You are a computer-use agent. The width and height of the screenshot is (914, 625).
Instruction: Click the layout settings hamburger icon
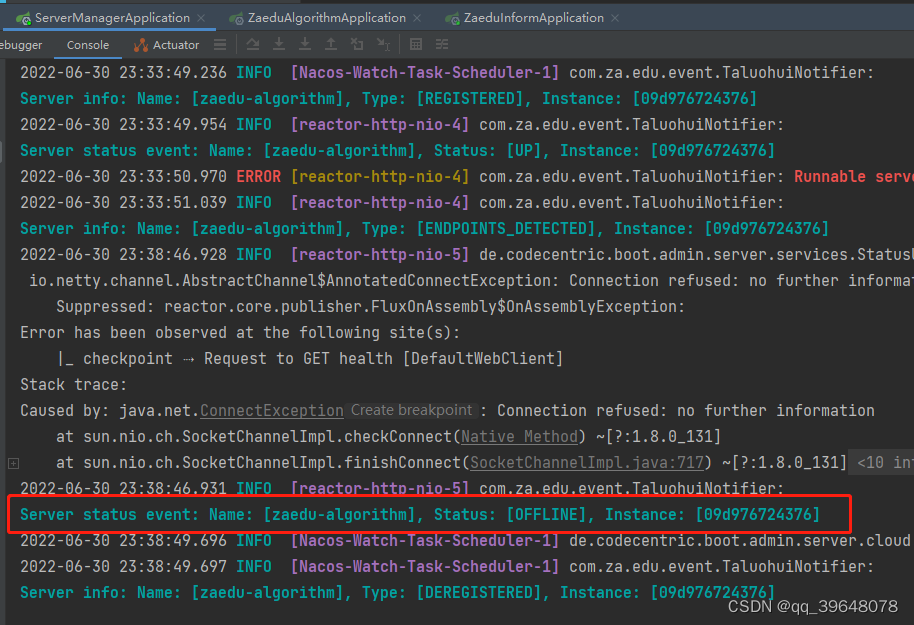click(x=220, y=44)
